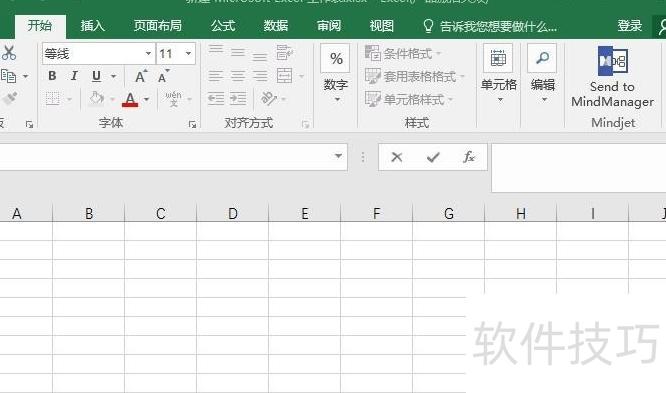Switch to the 页面布局 tab
666x393 pixels.
pos(158,26)
